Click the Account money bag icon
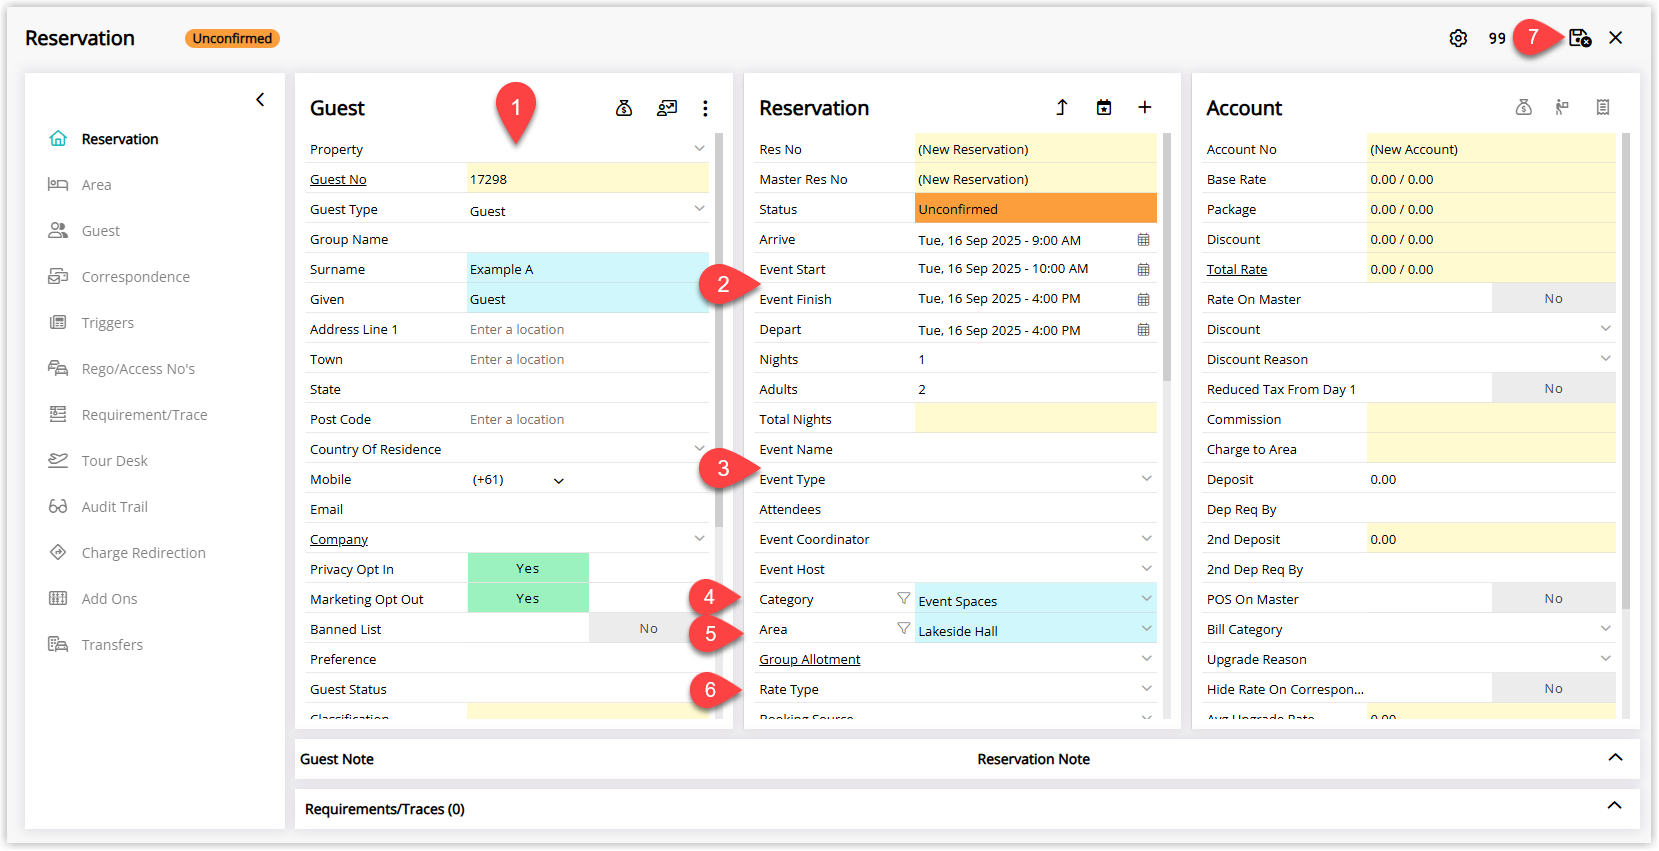This screenshot has width=1659, height=851. pyautogui.click(x=1524, y=107)
